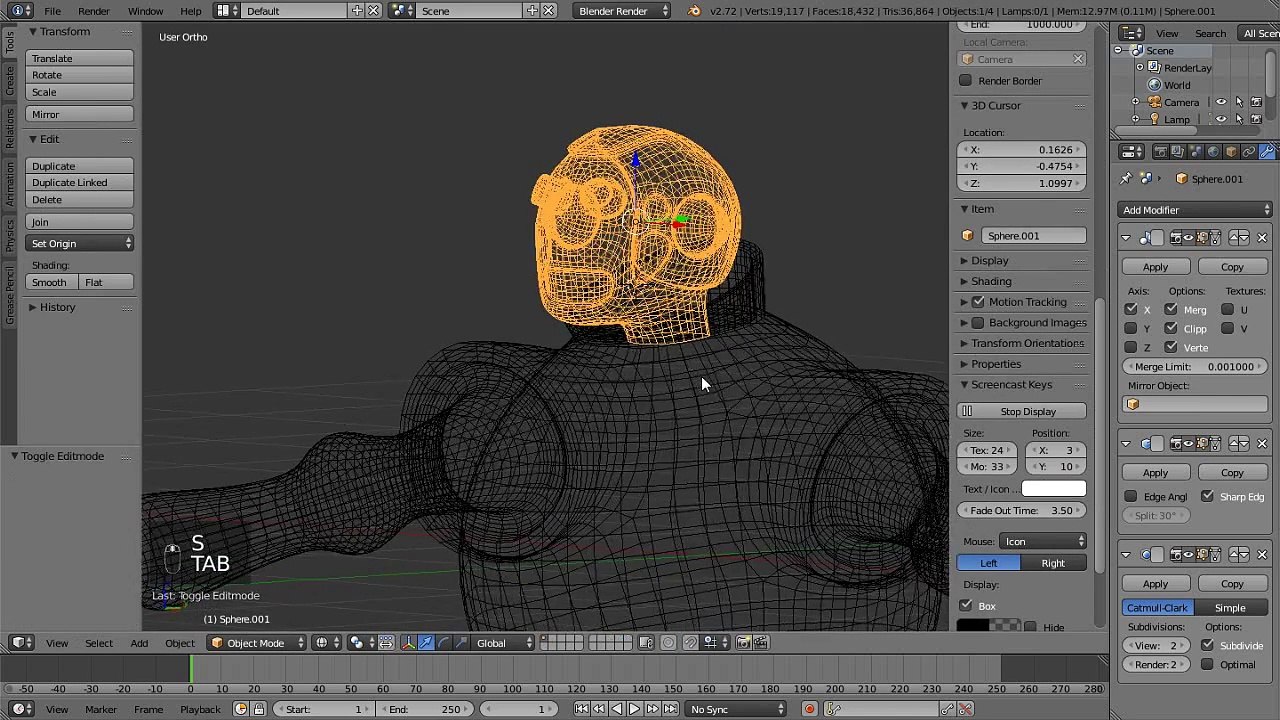Screen dimensions: 1280x720
Task: Click the Smooth shading button
Action: 49,283
